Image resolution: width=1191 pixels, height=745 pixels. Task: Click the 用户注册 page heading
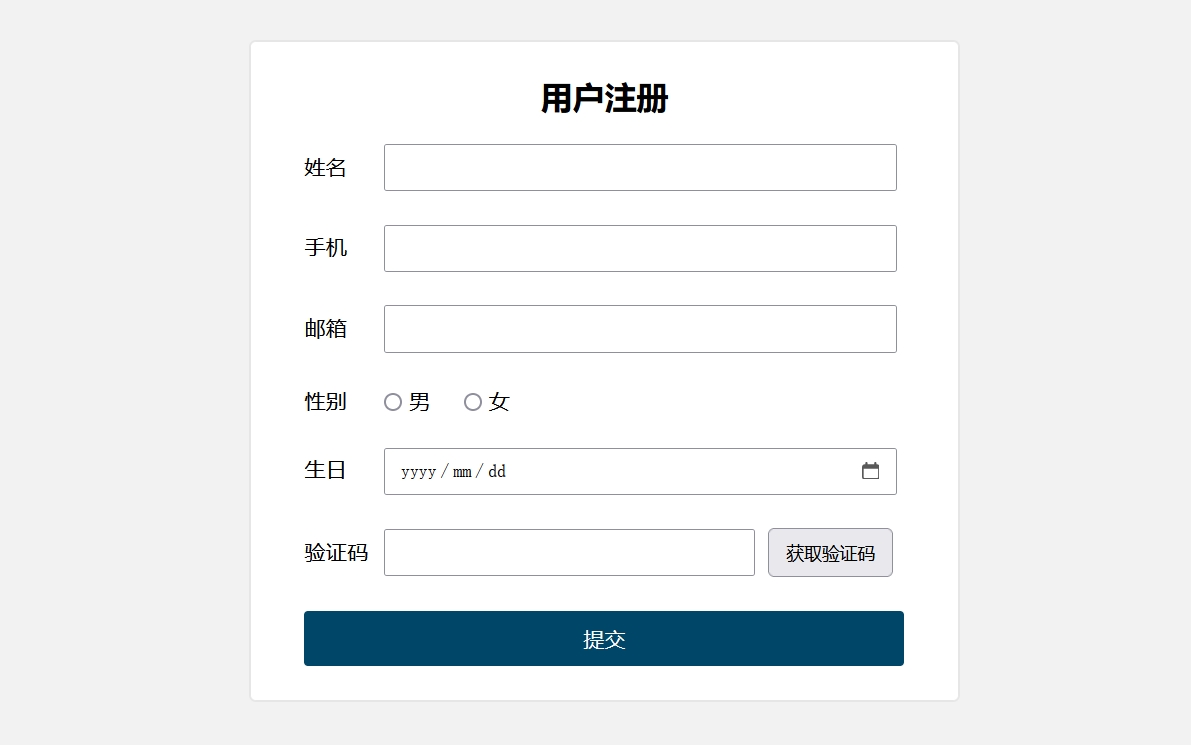click(x=604, y=99)
